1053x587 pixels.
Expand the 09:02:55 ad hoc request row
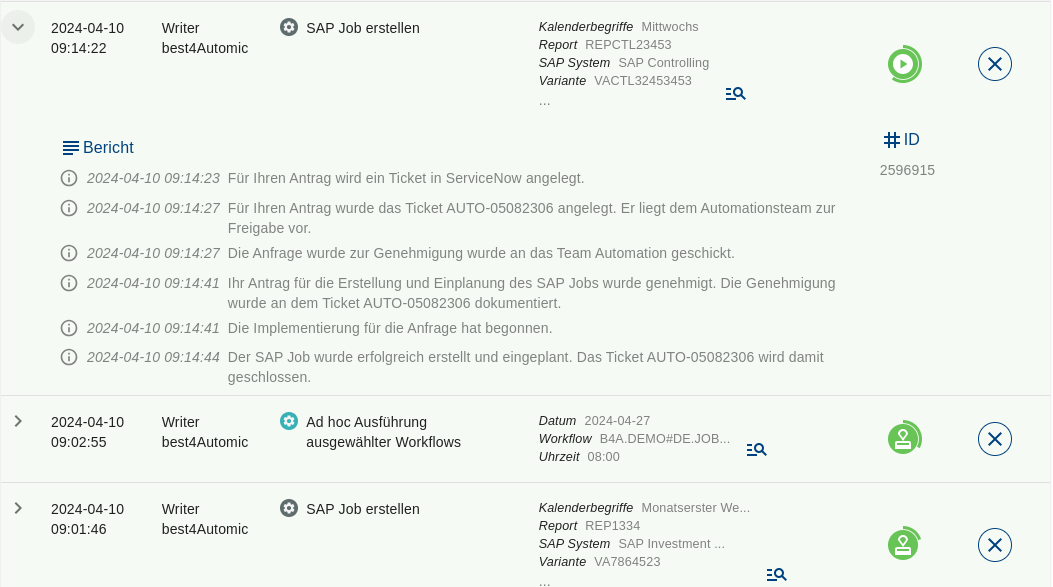click(x=18, y=421)
